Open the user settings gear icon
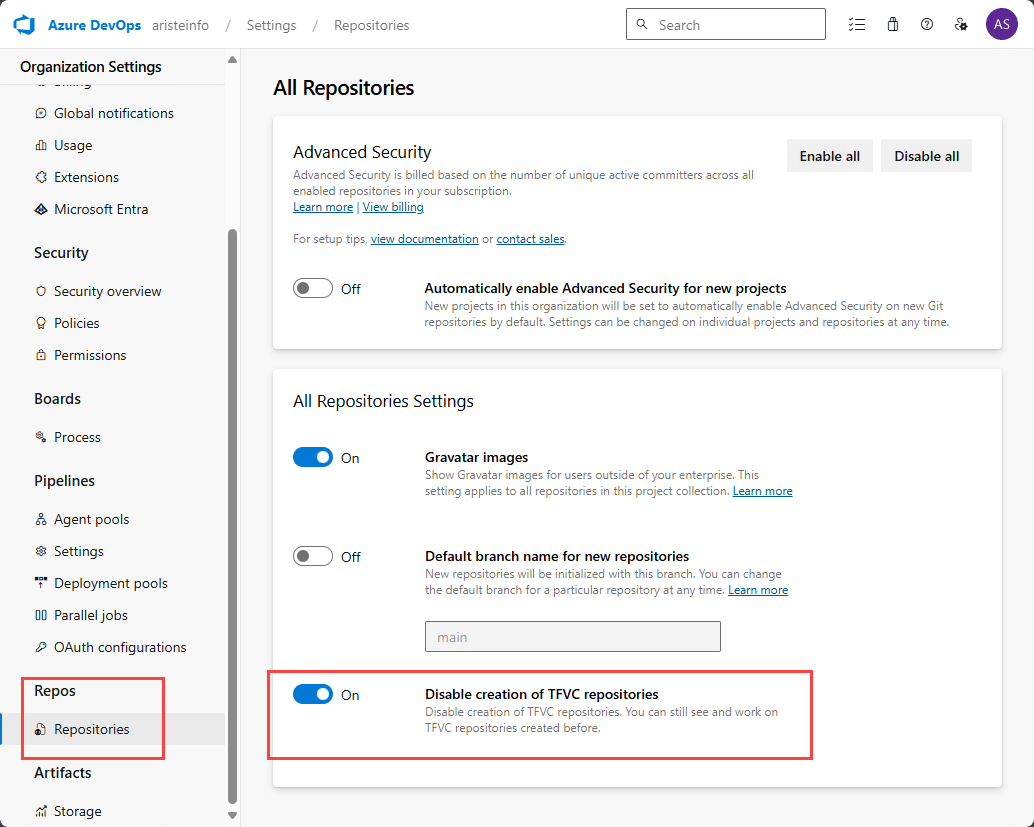The height and width of the screenshot is (827, 1034). [x=961, y=24]
